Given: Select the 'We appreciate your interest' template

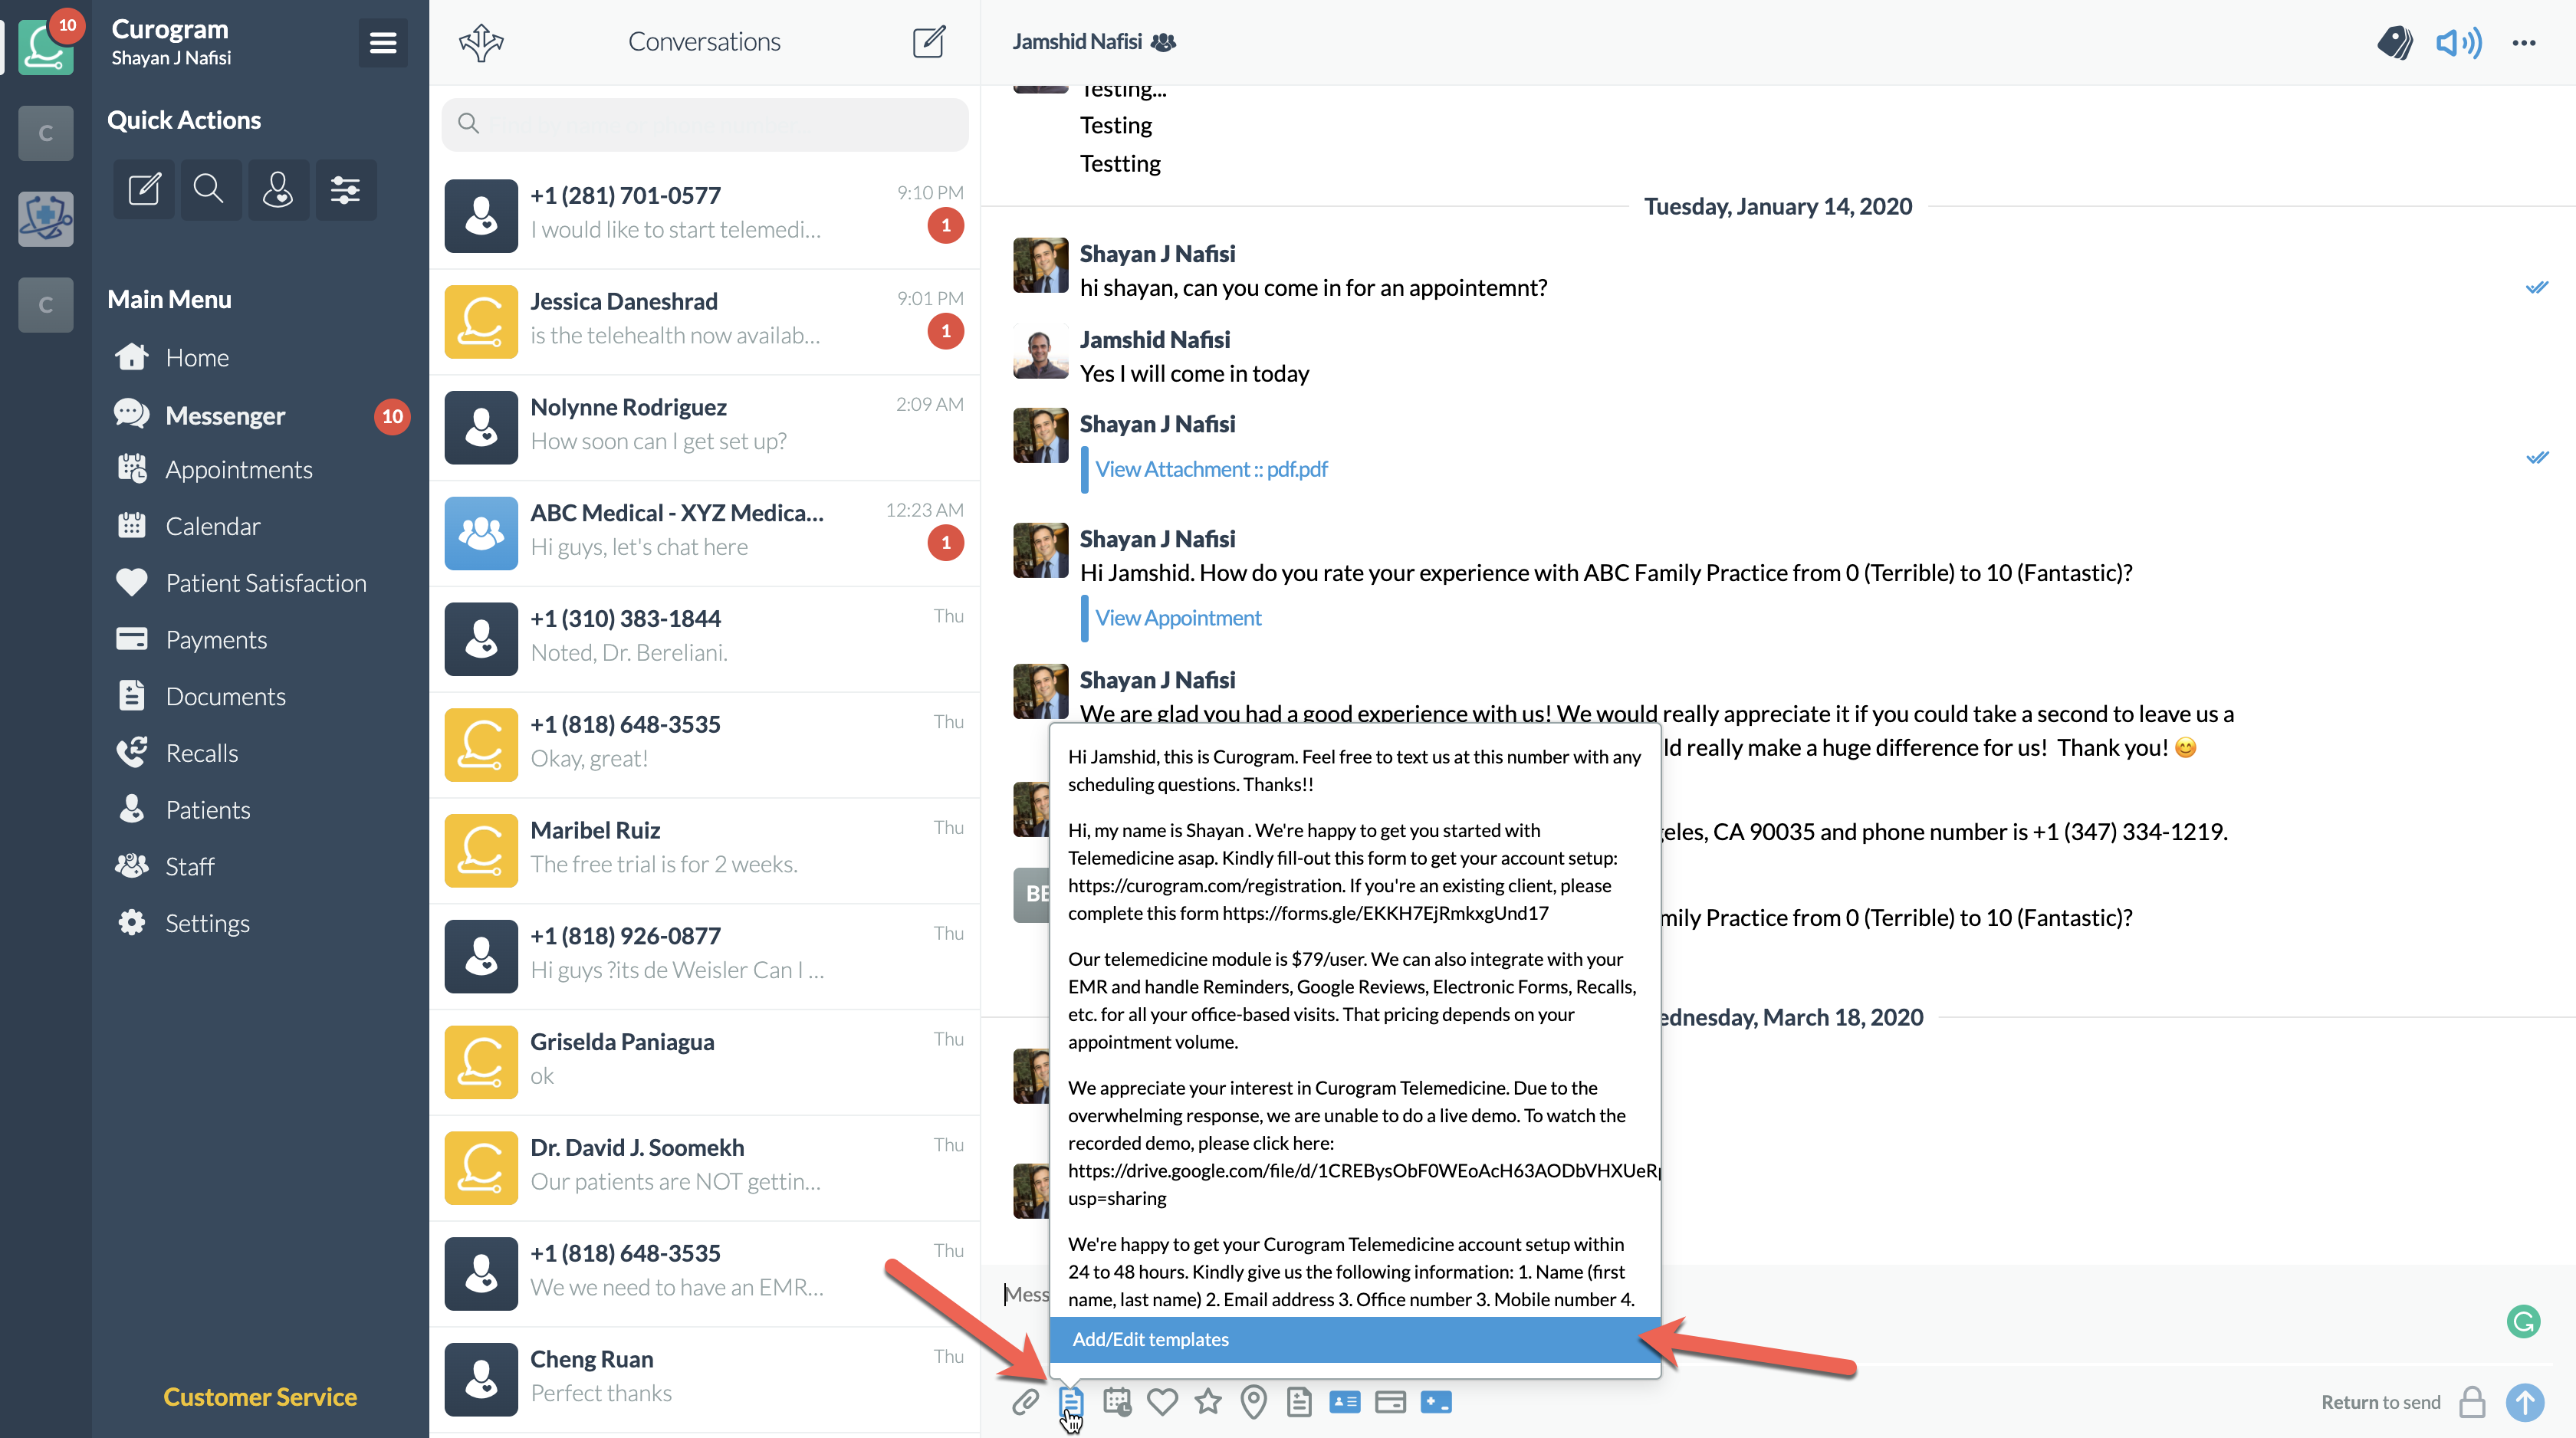Looking at the screenshot, I should coord(1354,1142).
